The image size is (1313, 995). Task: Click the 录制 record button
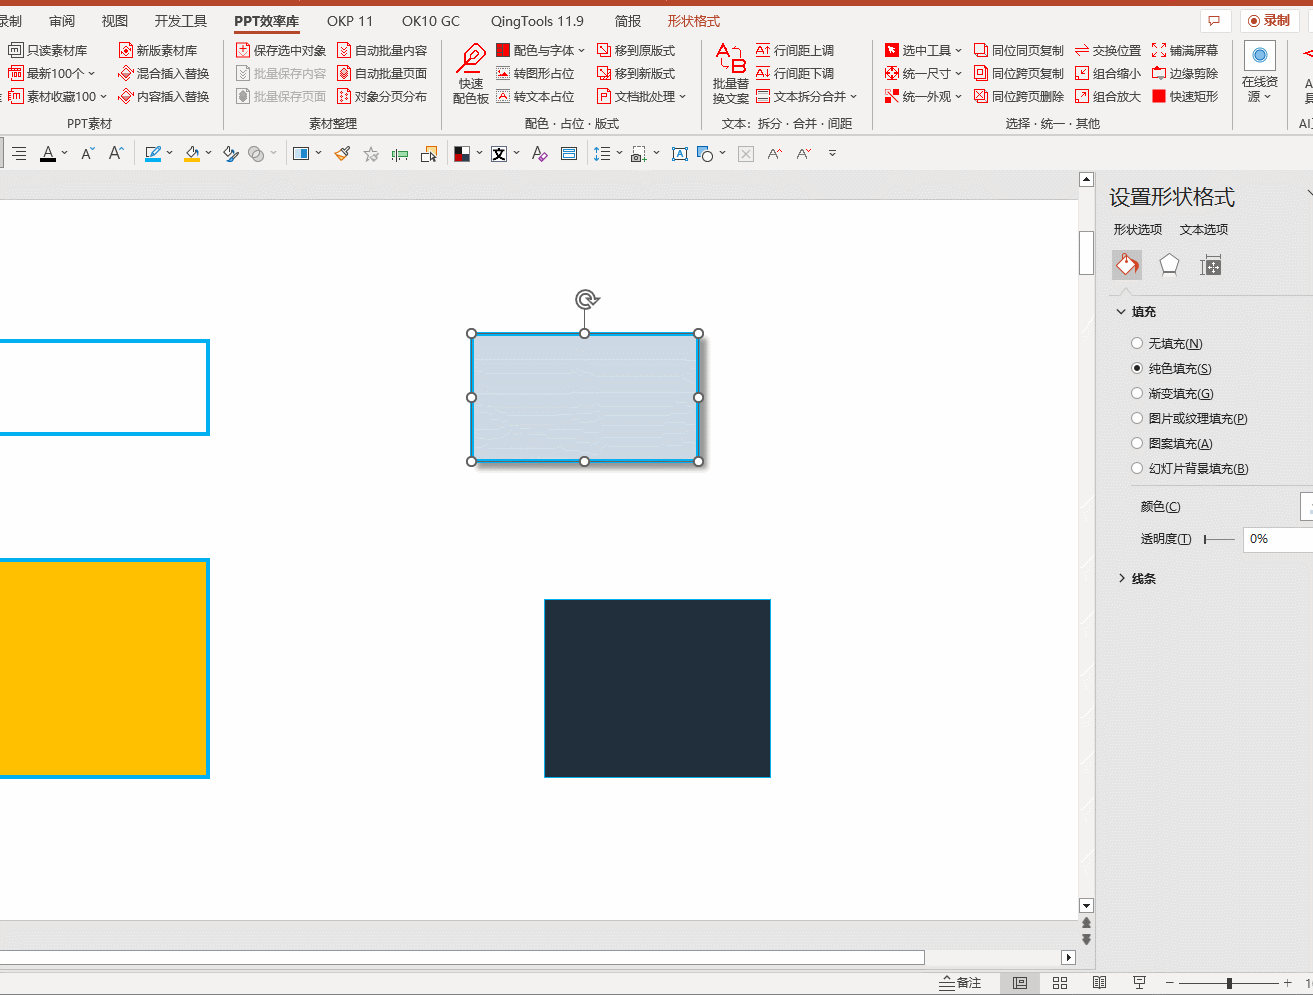pyautogui.click(x=1270, y=20)
